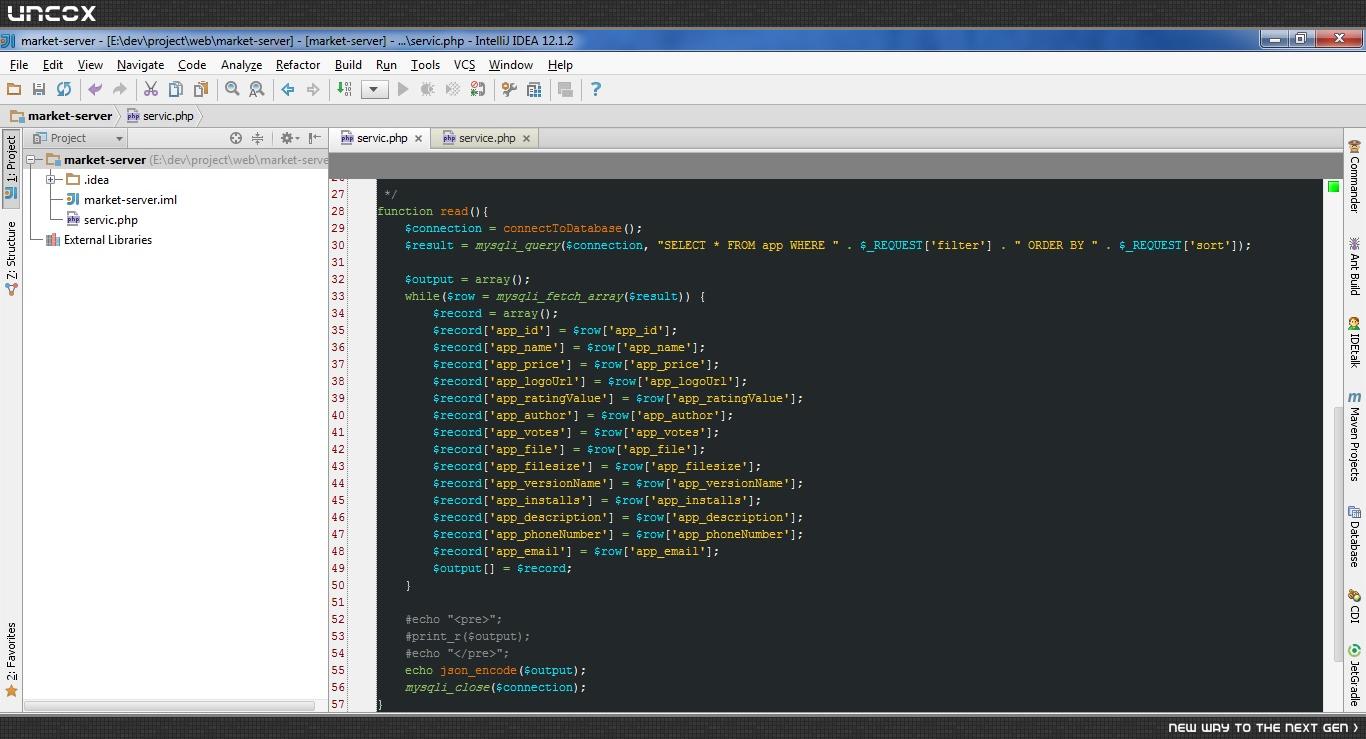This screenshot has height=739, width=1366.
Task: Click the Redo arrow icon
Action: [x=120, y=89]
